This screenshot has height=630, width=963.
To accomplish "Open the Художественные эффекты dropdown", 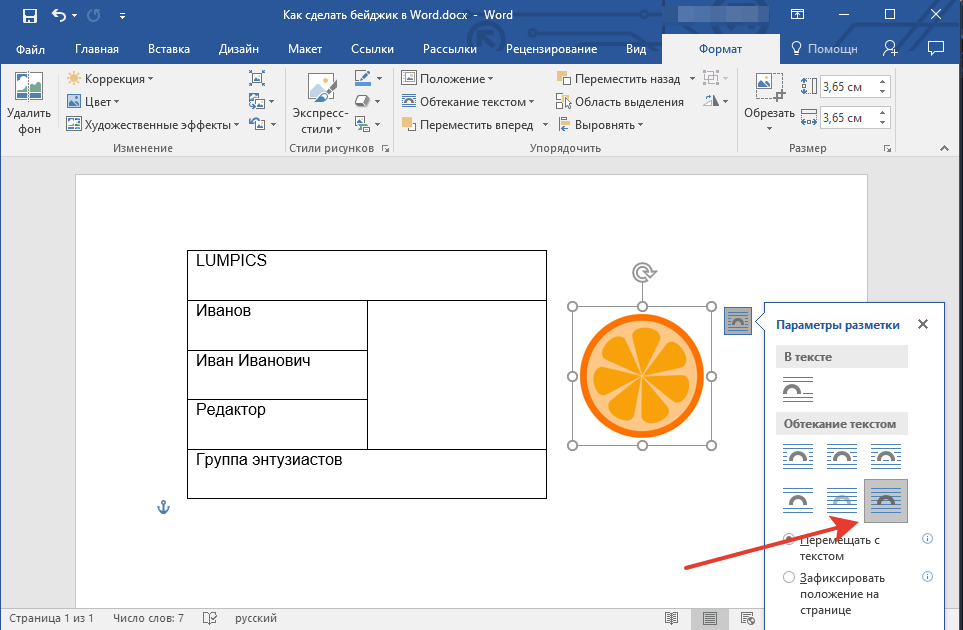I will coord(154,125).
